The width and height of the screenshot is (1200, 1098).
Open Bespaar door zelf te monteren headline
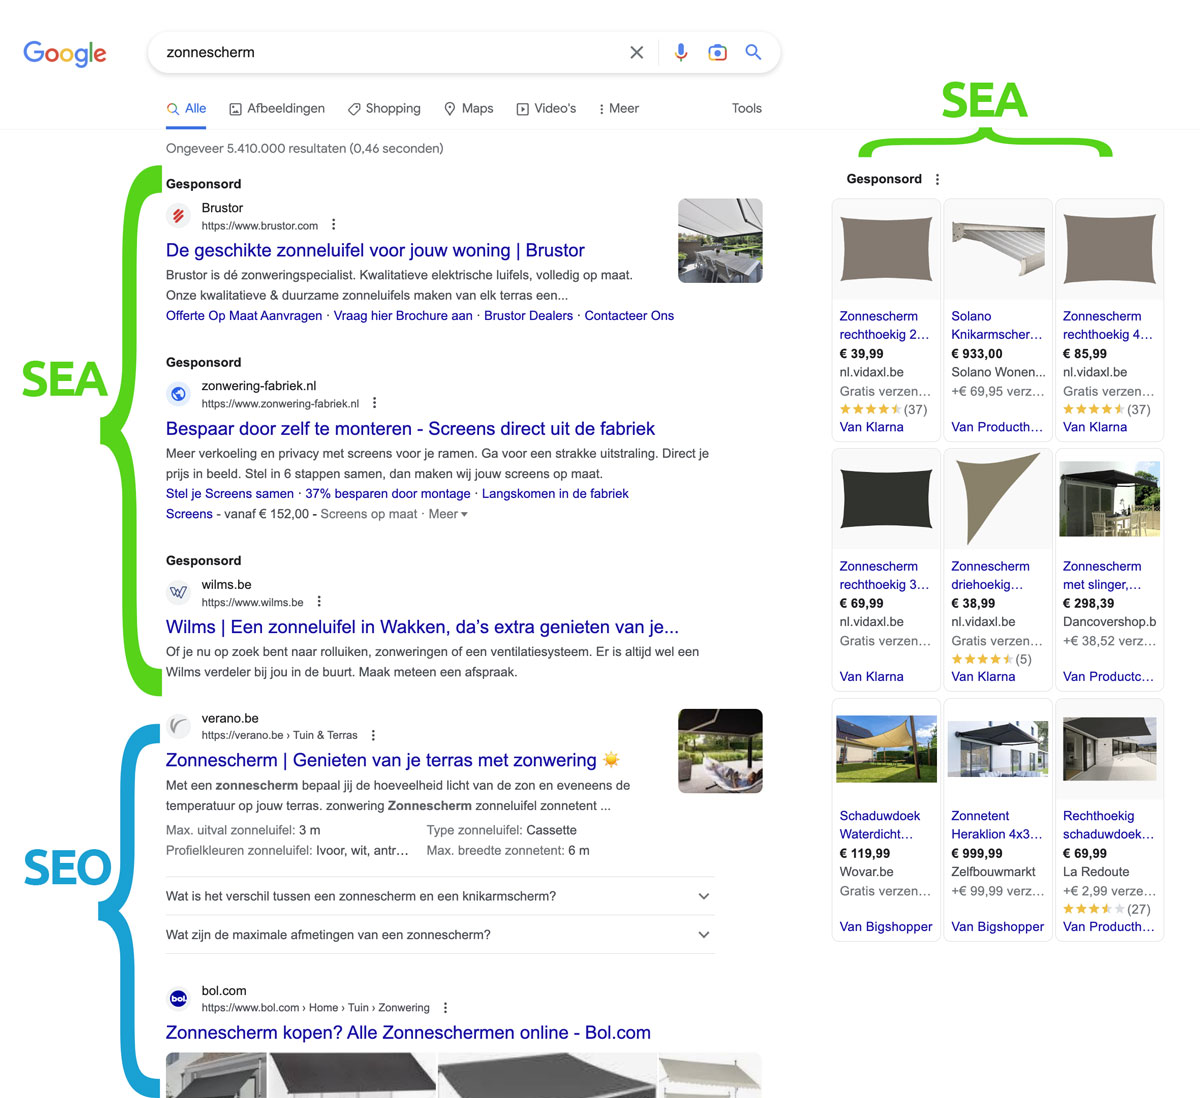tap(410, 428)
